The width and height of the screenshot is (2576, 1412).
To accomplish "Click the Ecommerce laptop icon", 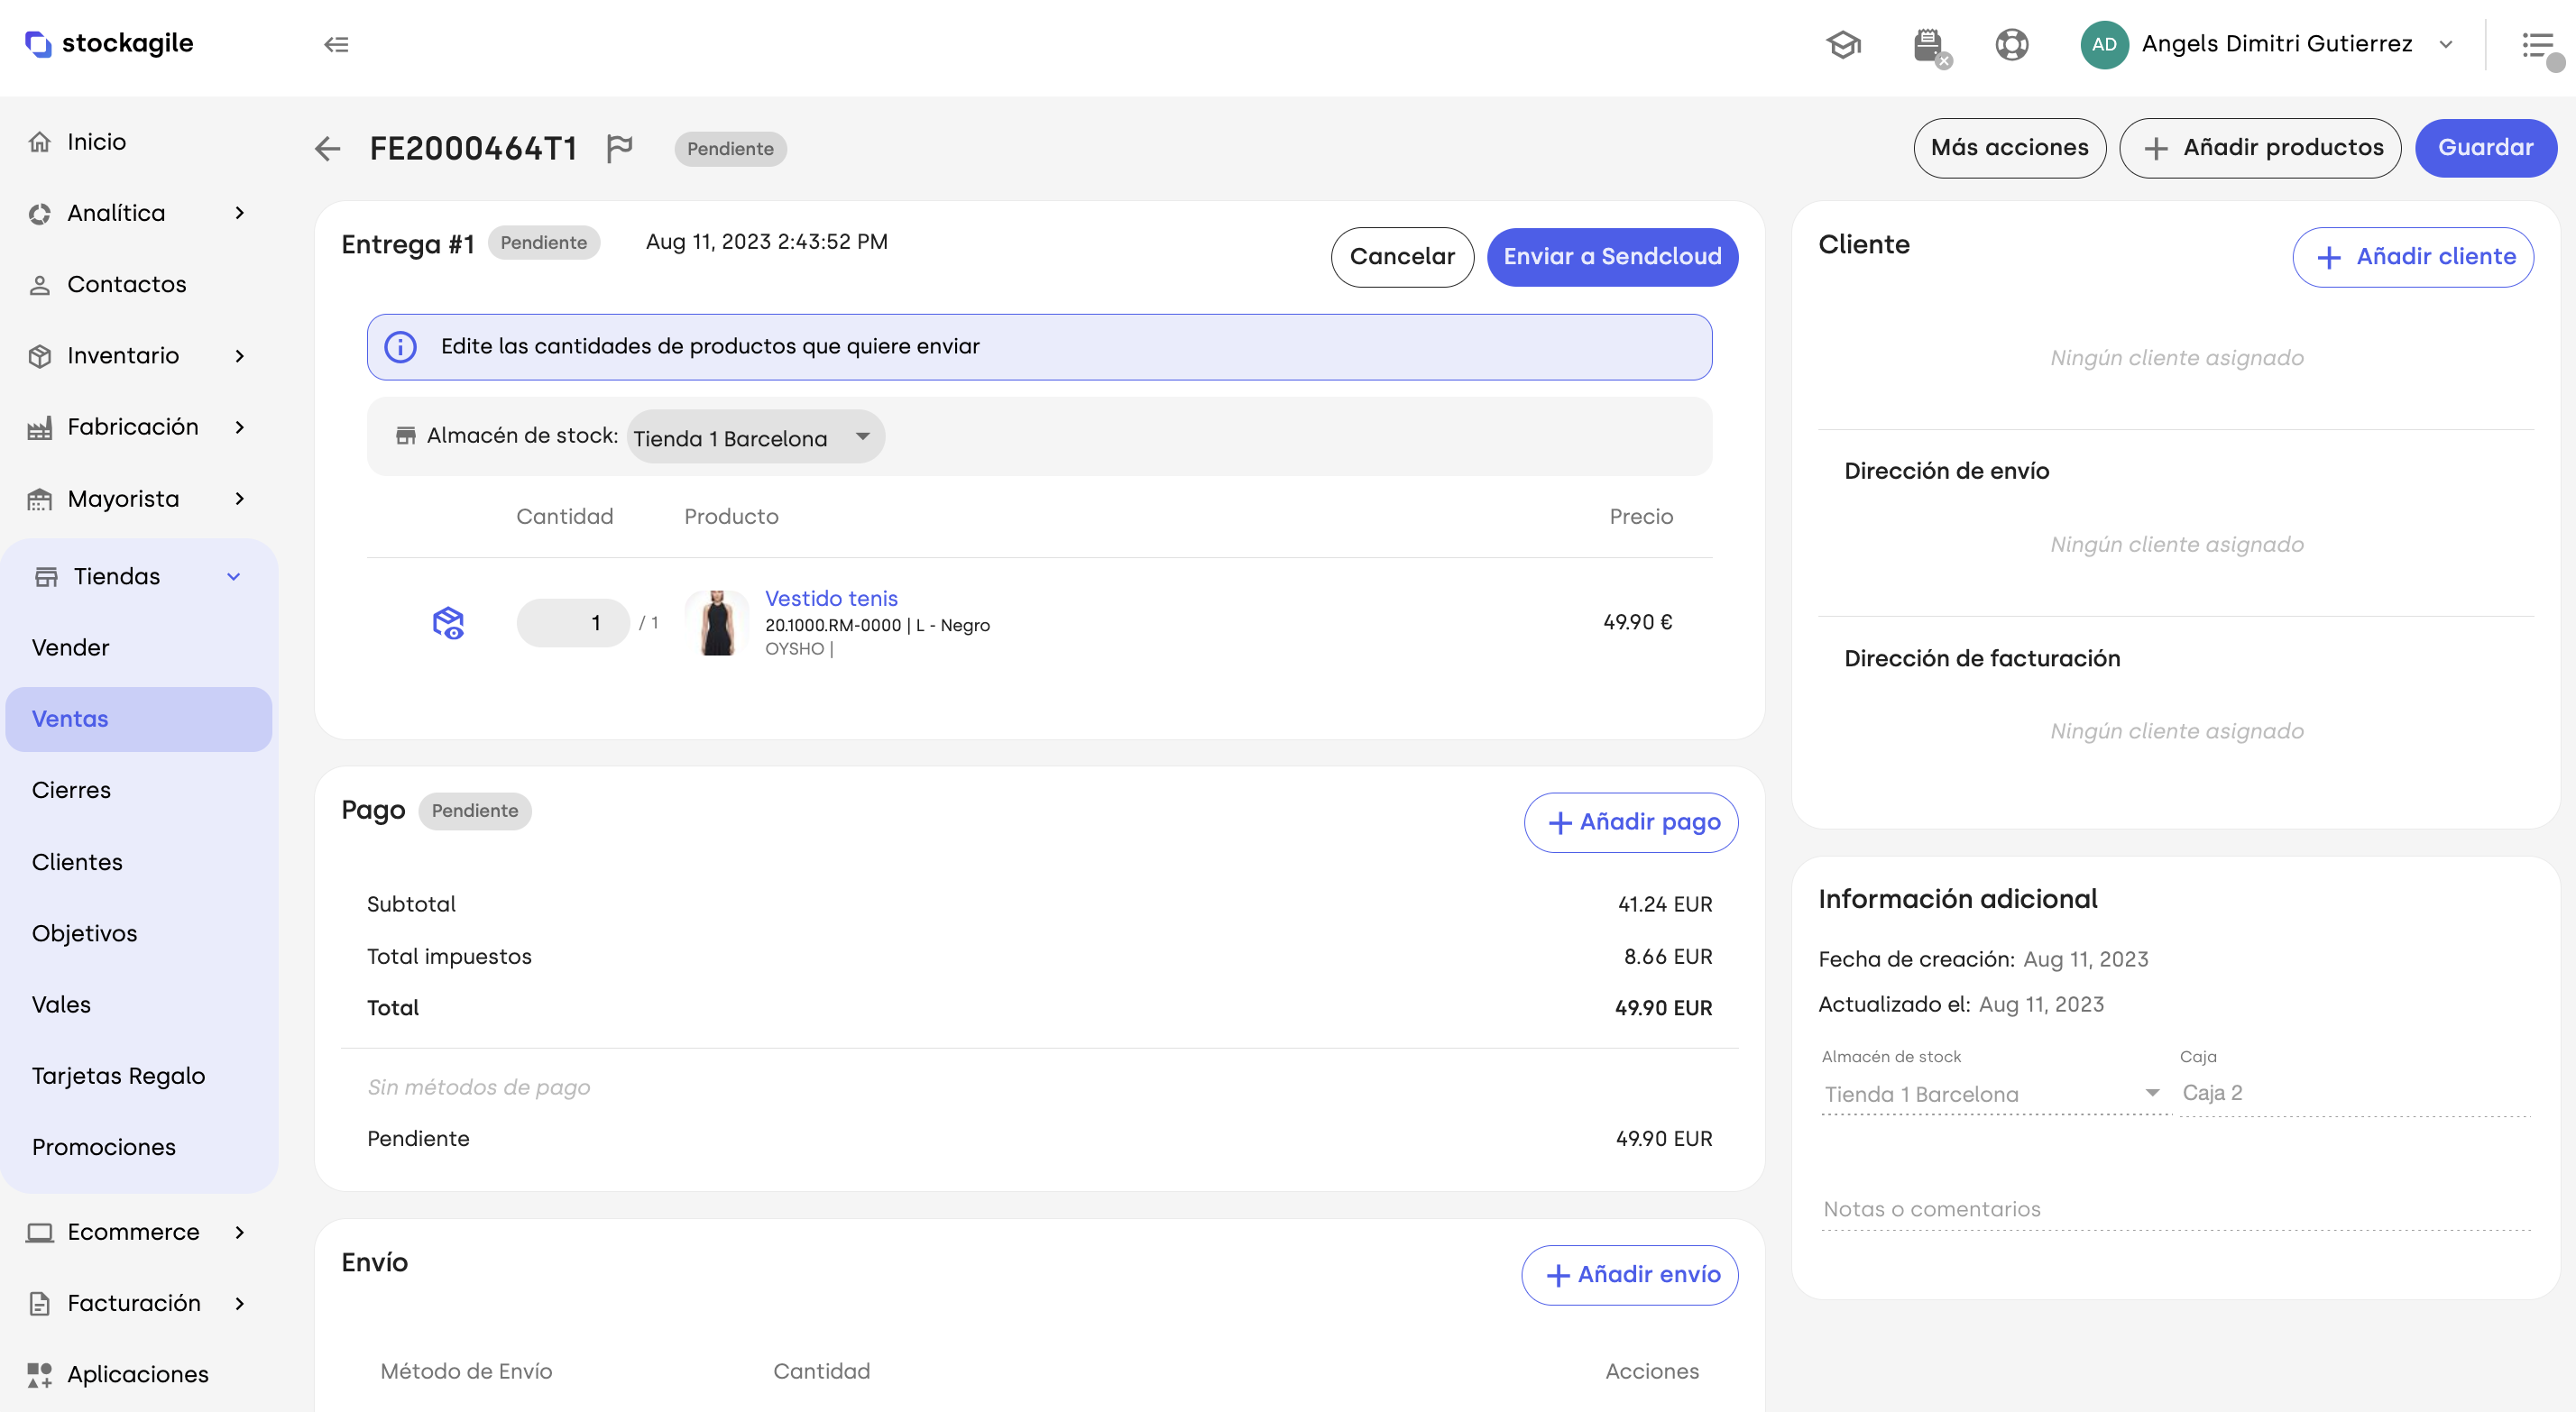I will [40, 1232].
